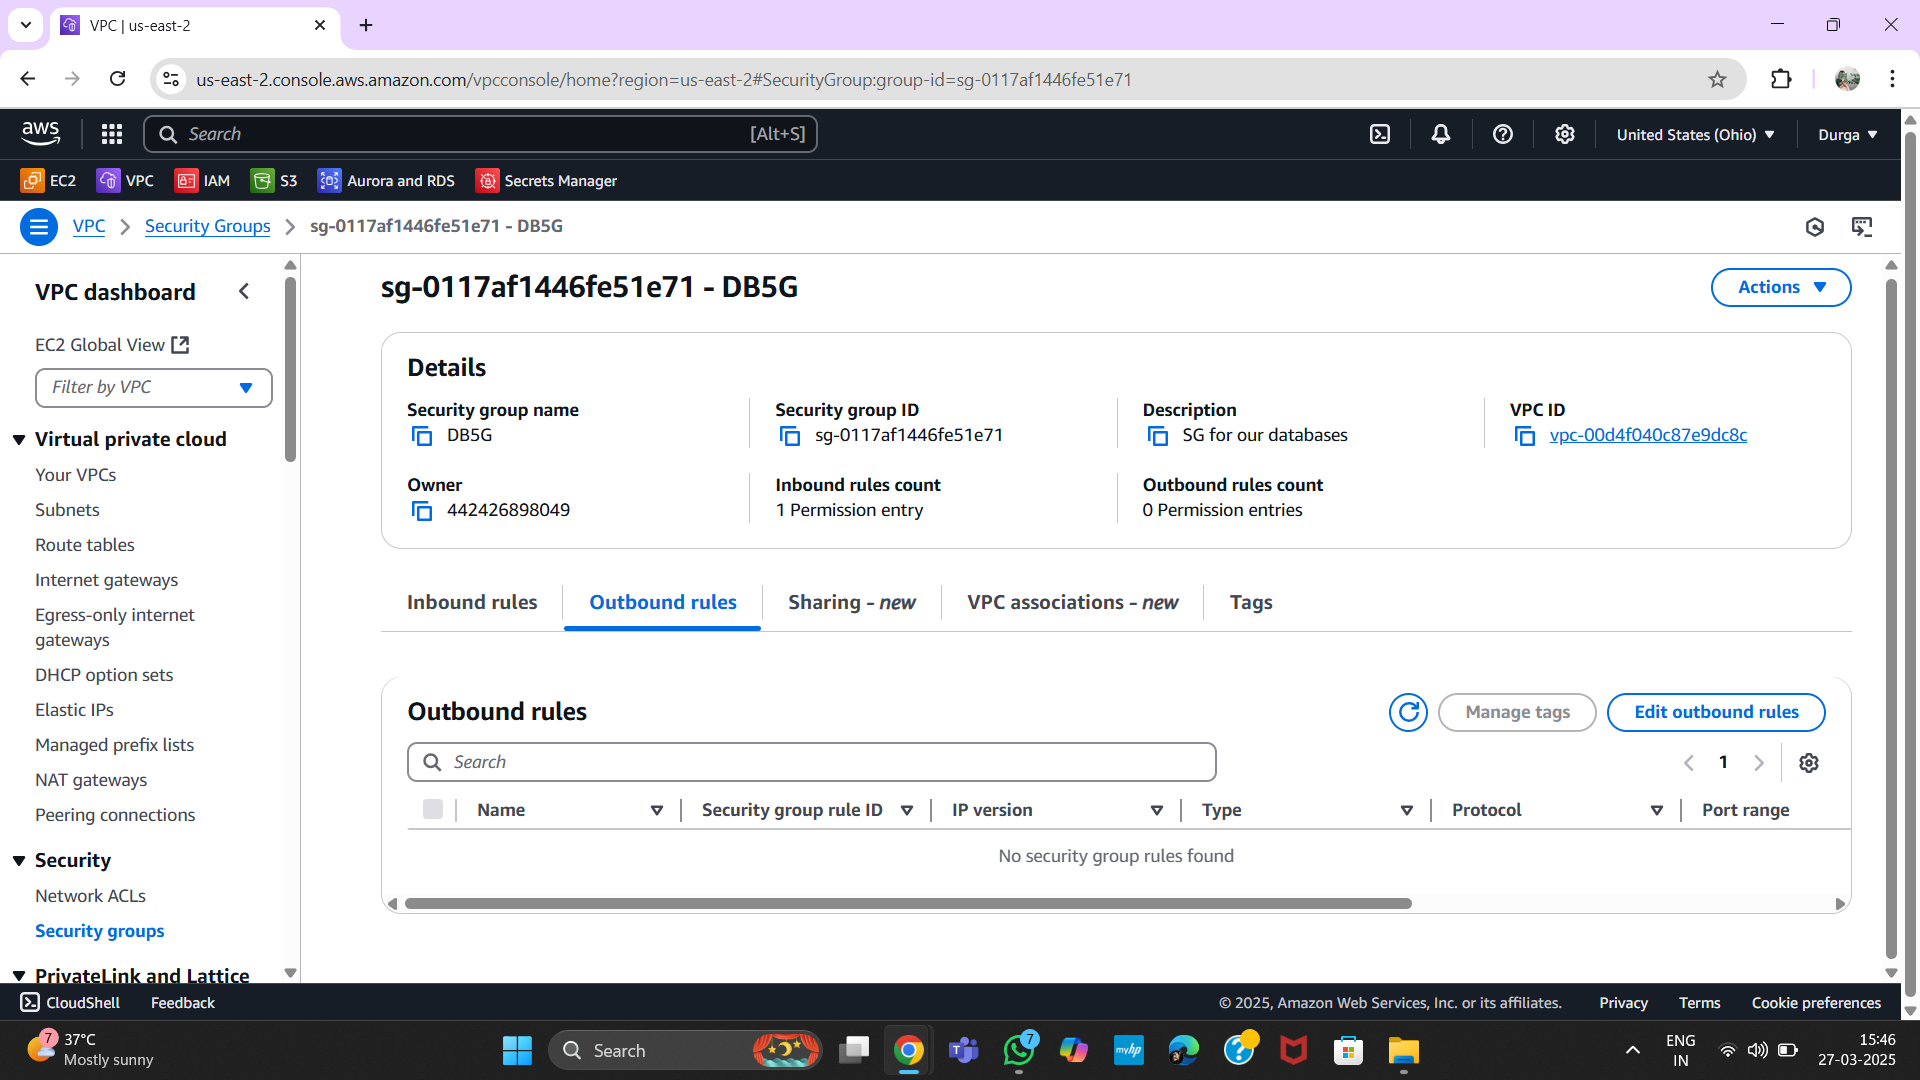Launch CloudShell from the top navigation bar
1920x1080 pixels.
1380,134
